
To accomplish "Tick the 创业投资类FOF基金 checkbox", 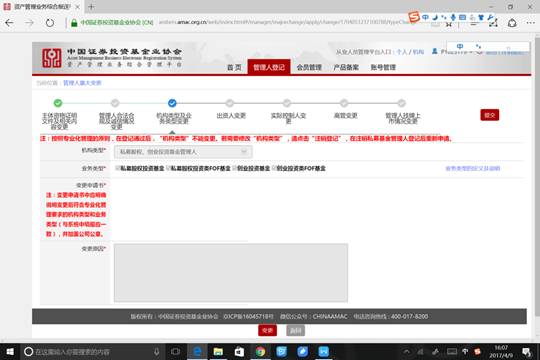I will (x=274, y=168).
